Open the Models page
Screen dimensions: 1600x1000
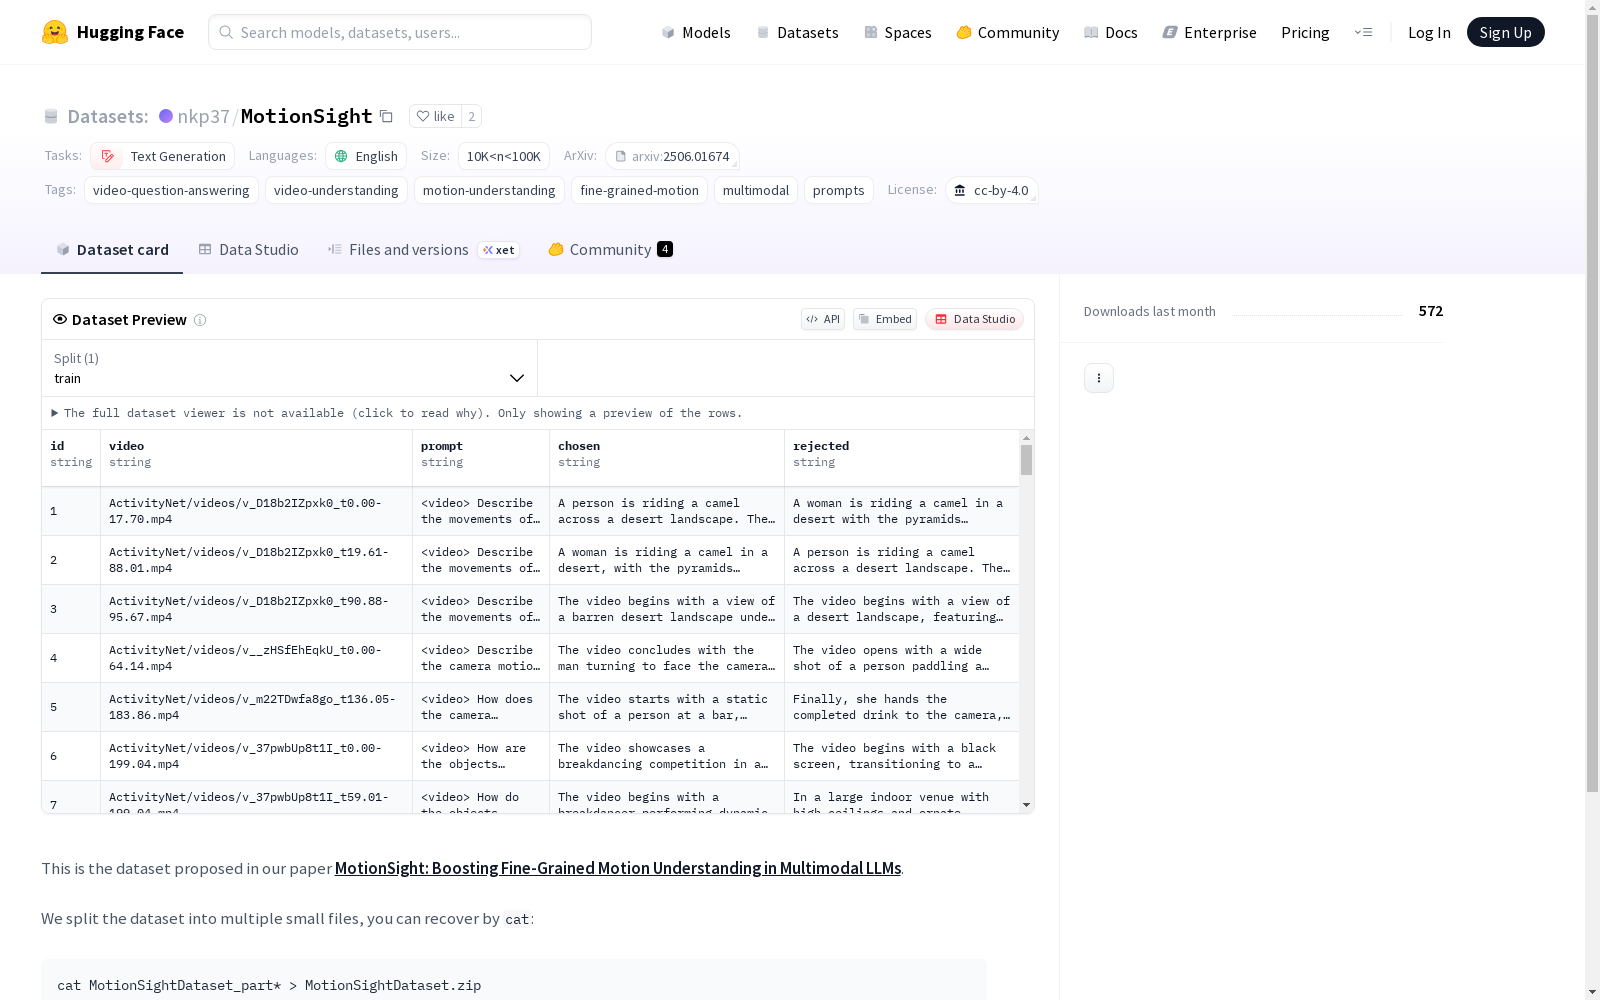pos(696,32)
